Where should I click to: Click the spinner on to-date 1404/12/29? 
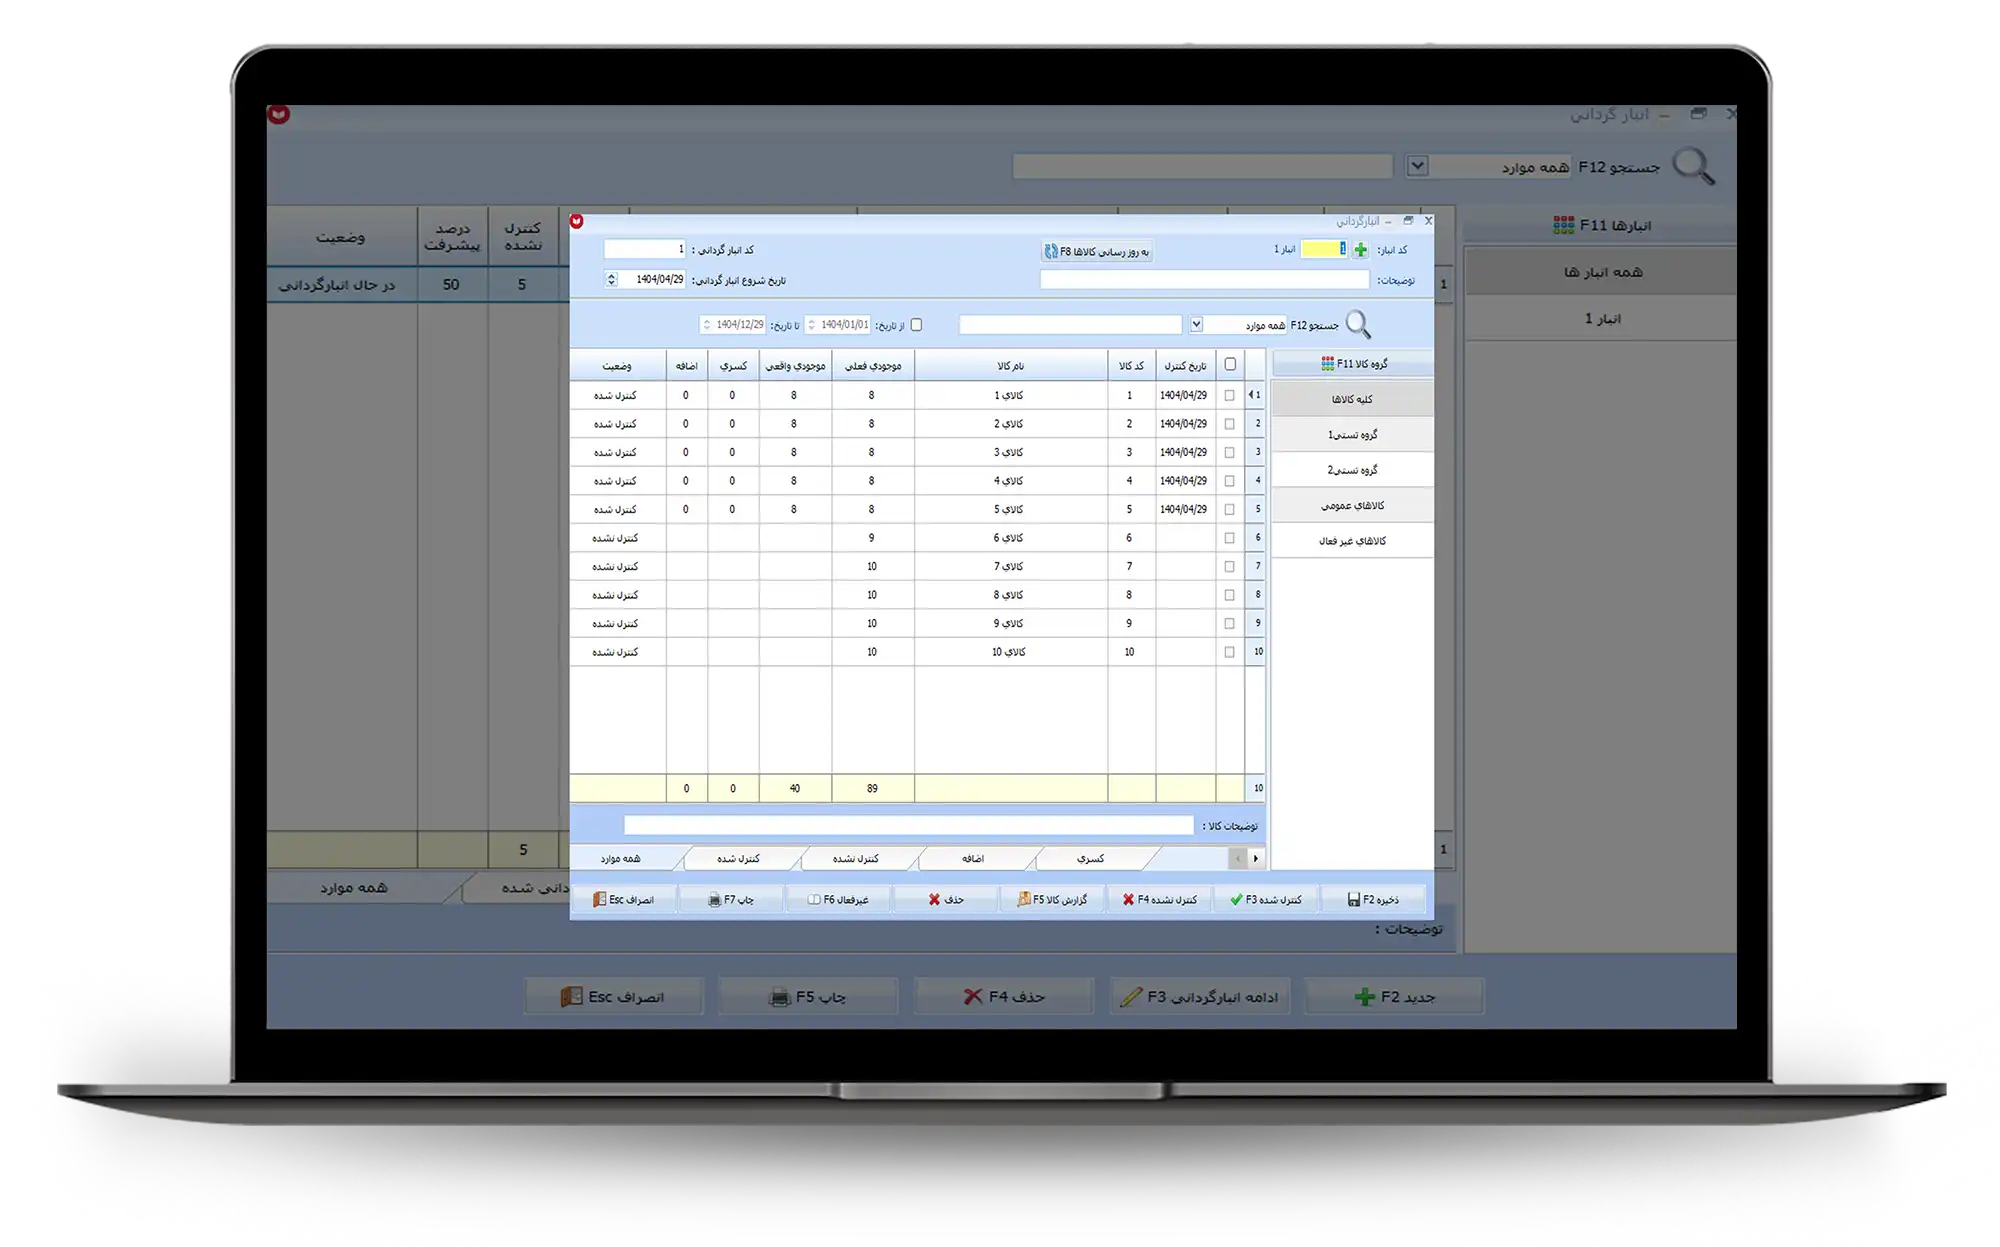[706, 325]
